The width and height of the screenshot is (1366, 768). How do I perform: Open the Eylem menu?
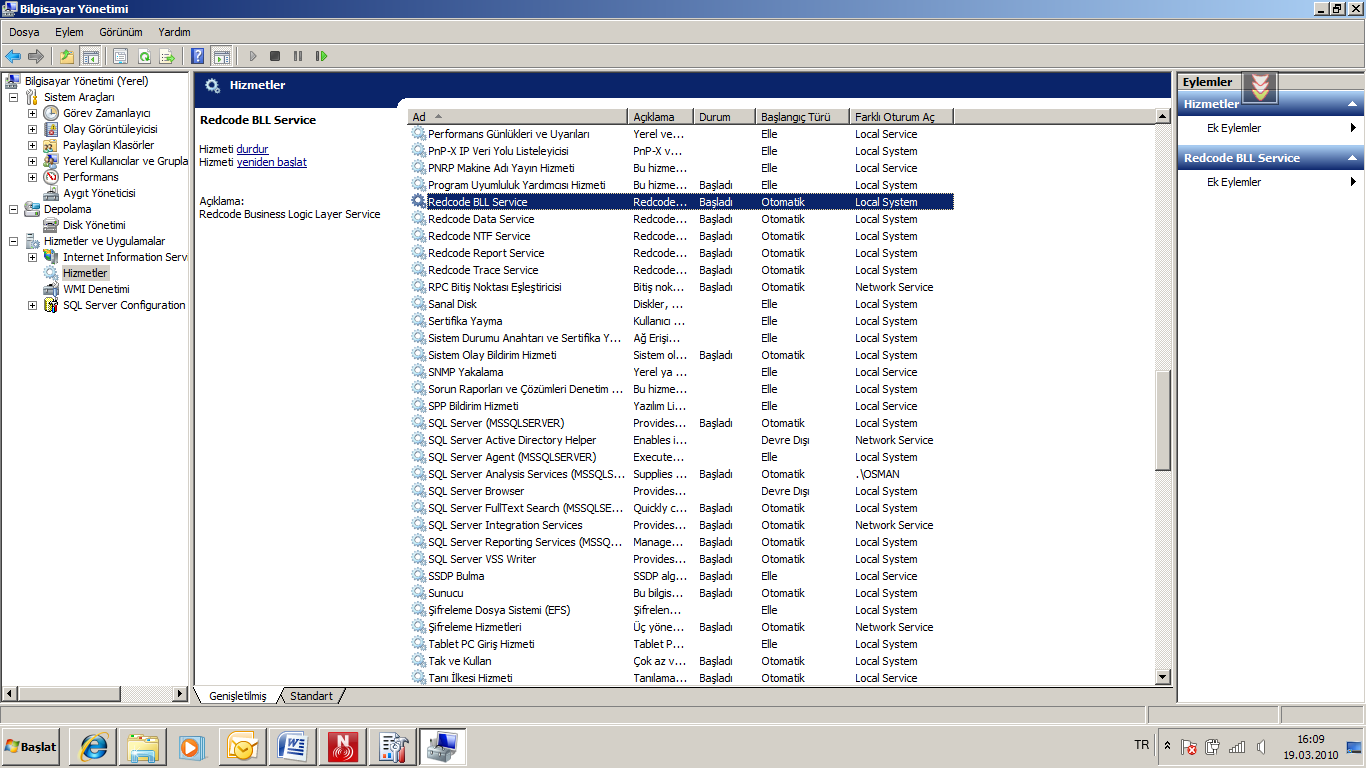69,32
